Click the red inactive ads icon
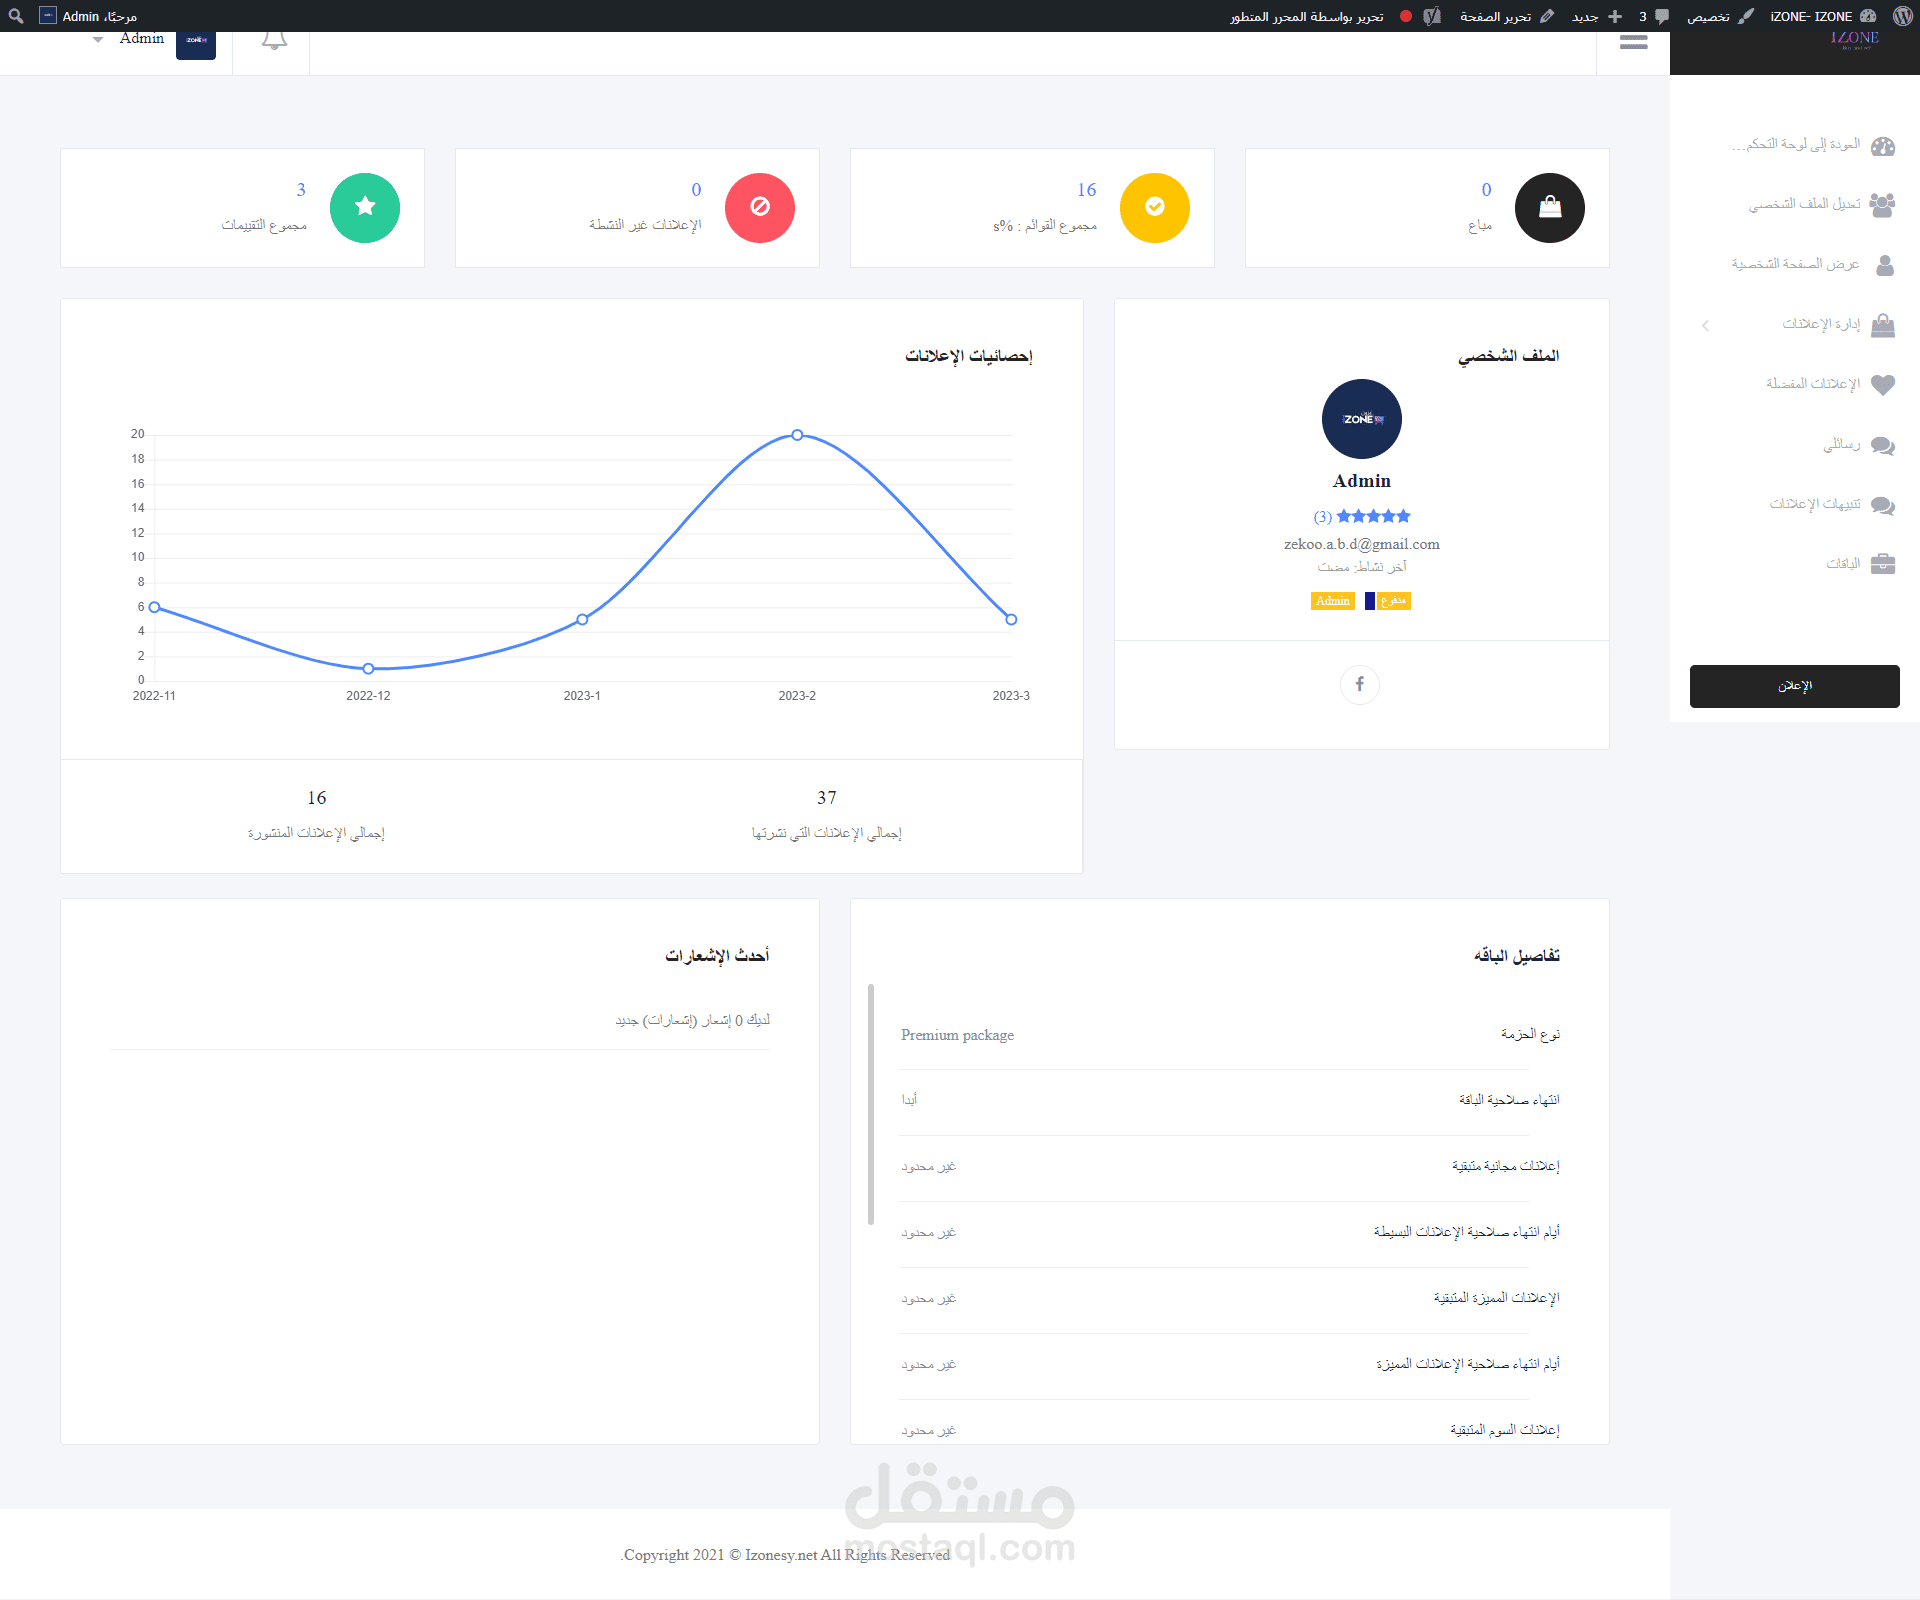This screenshot has width=1920, height=1600. pyautogui.click(x=759, y=207)
